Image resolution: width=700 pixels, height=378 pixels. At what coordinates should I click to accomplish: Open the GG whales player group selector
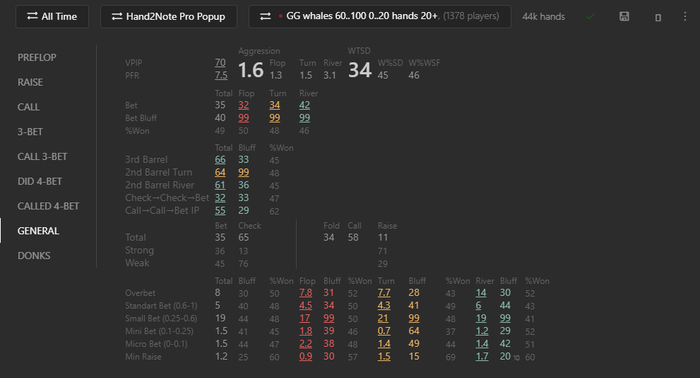click(379, 17)
